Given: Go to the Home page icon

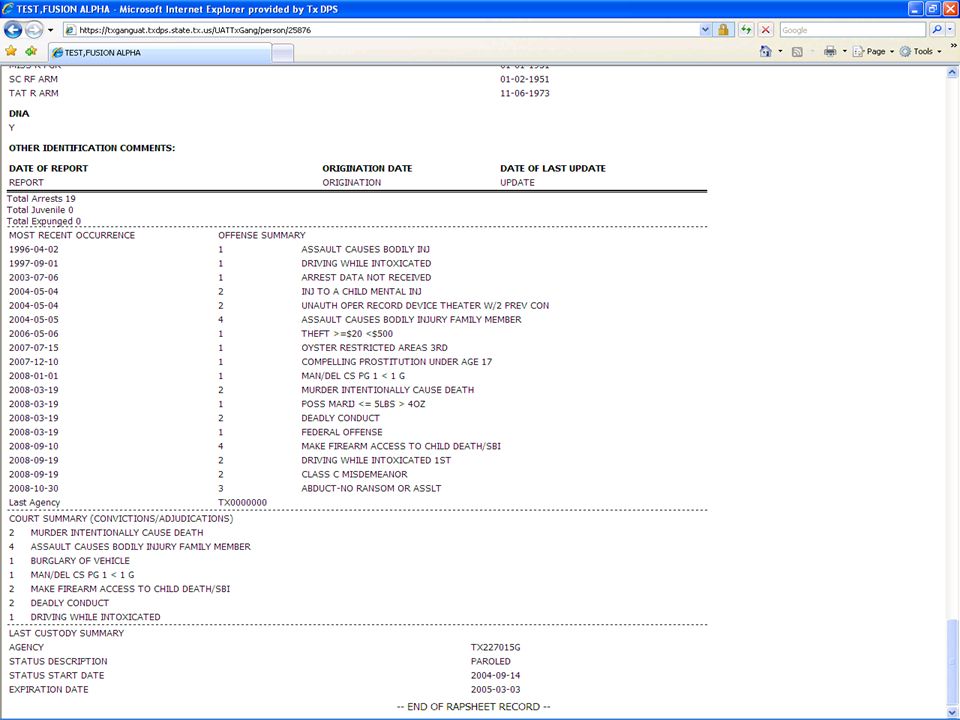Looking at the screenshot, I should 765,51.
